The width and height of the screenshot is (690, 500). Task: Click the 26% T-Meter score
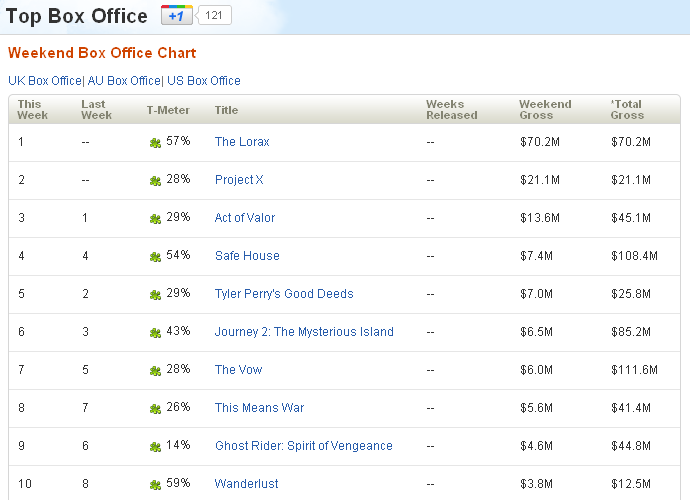(178, 407)
